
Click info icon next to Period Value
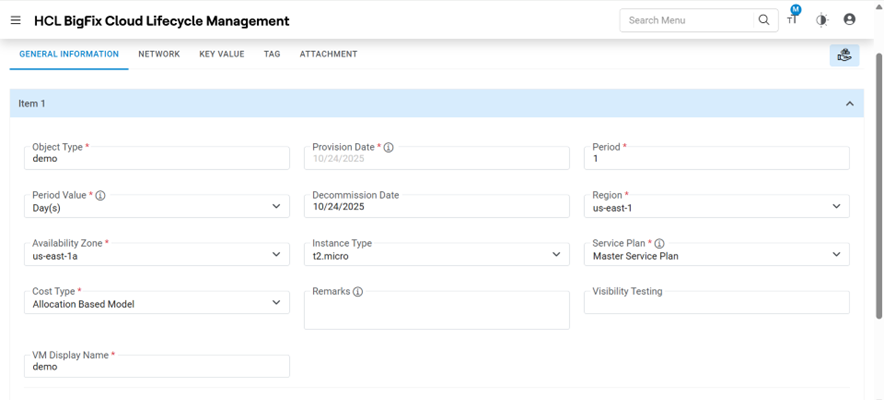[100, 196]
